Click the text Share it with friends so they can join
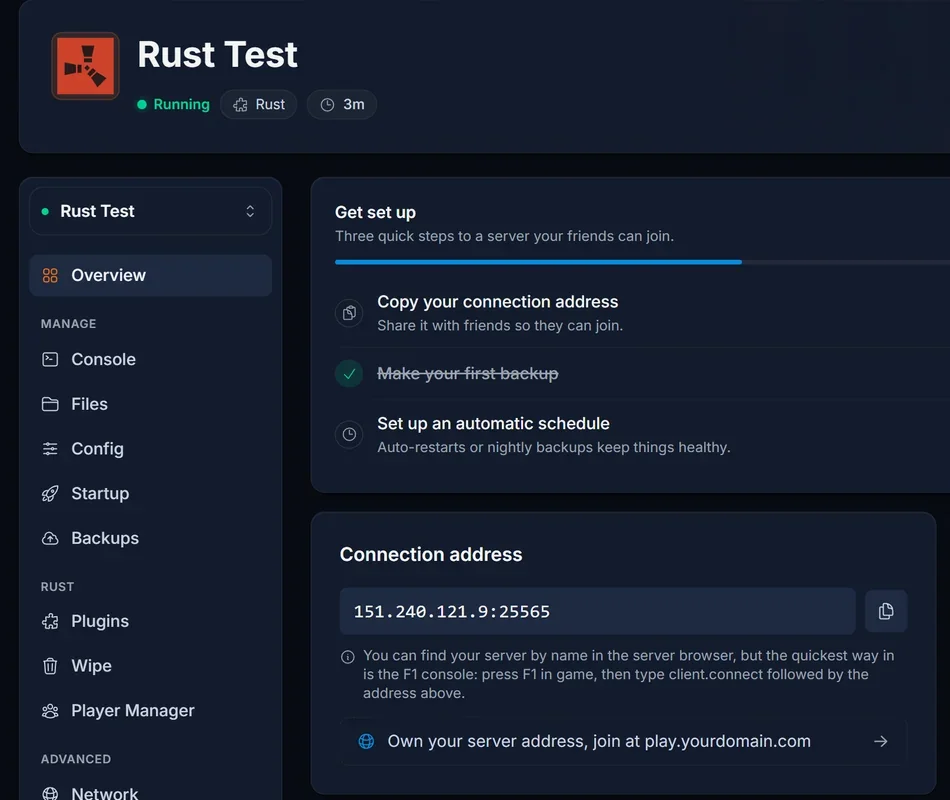950x800 pixels. pos(500,325)
